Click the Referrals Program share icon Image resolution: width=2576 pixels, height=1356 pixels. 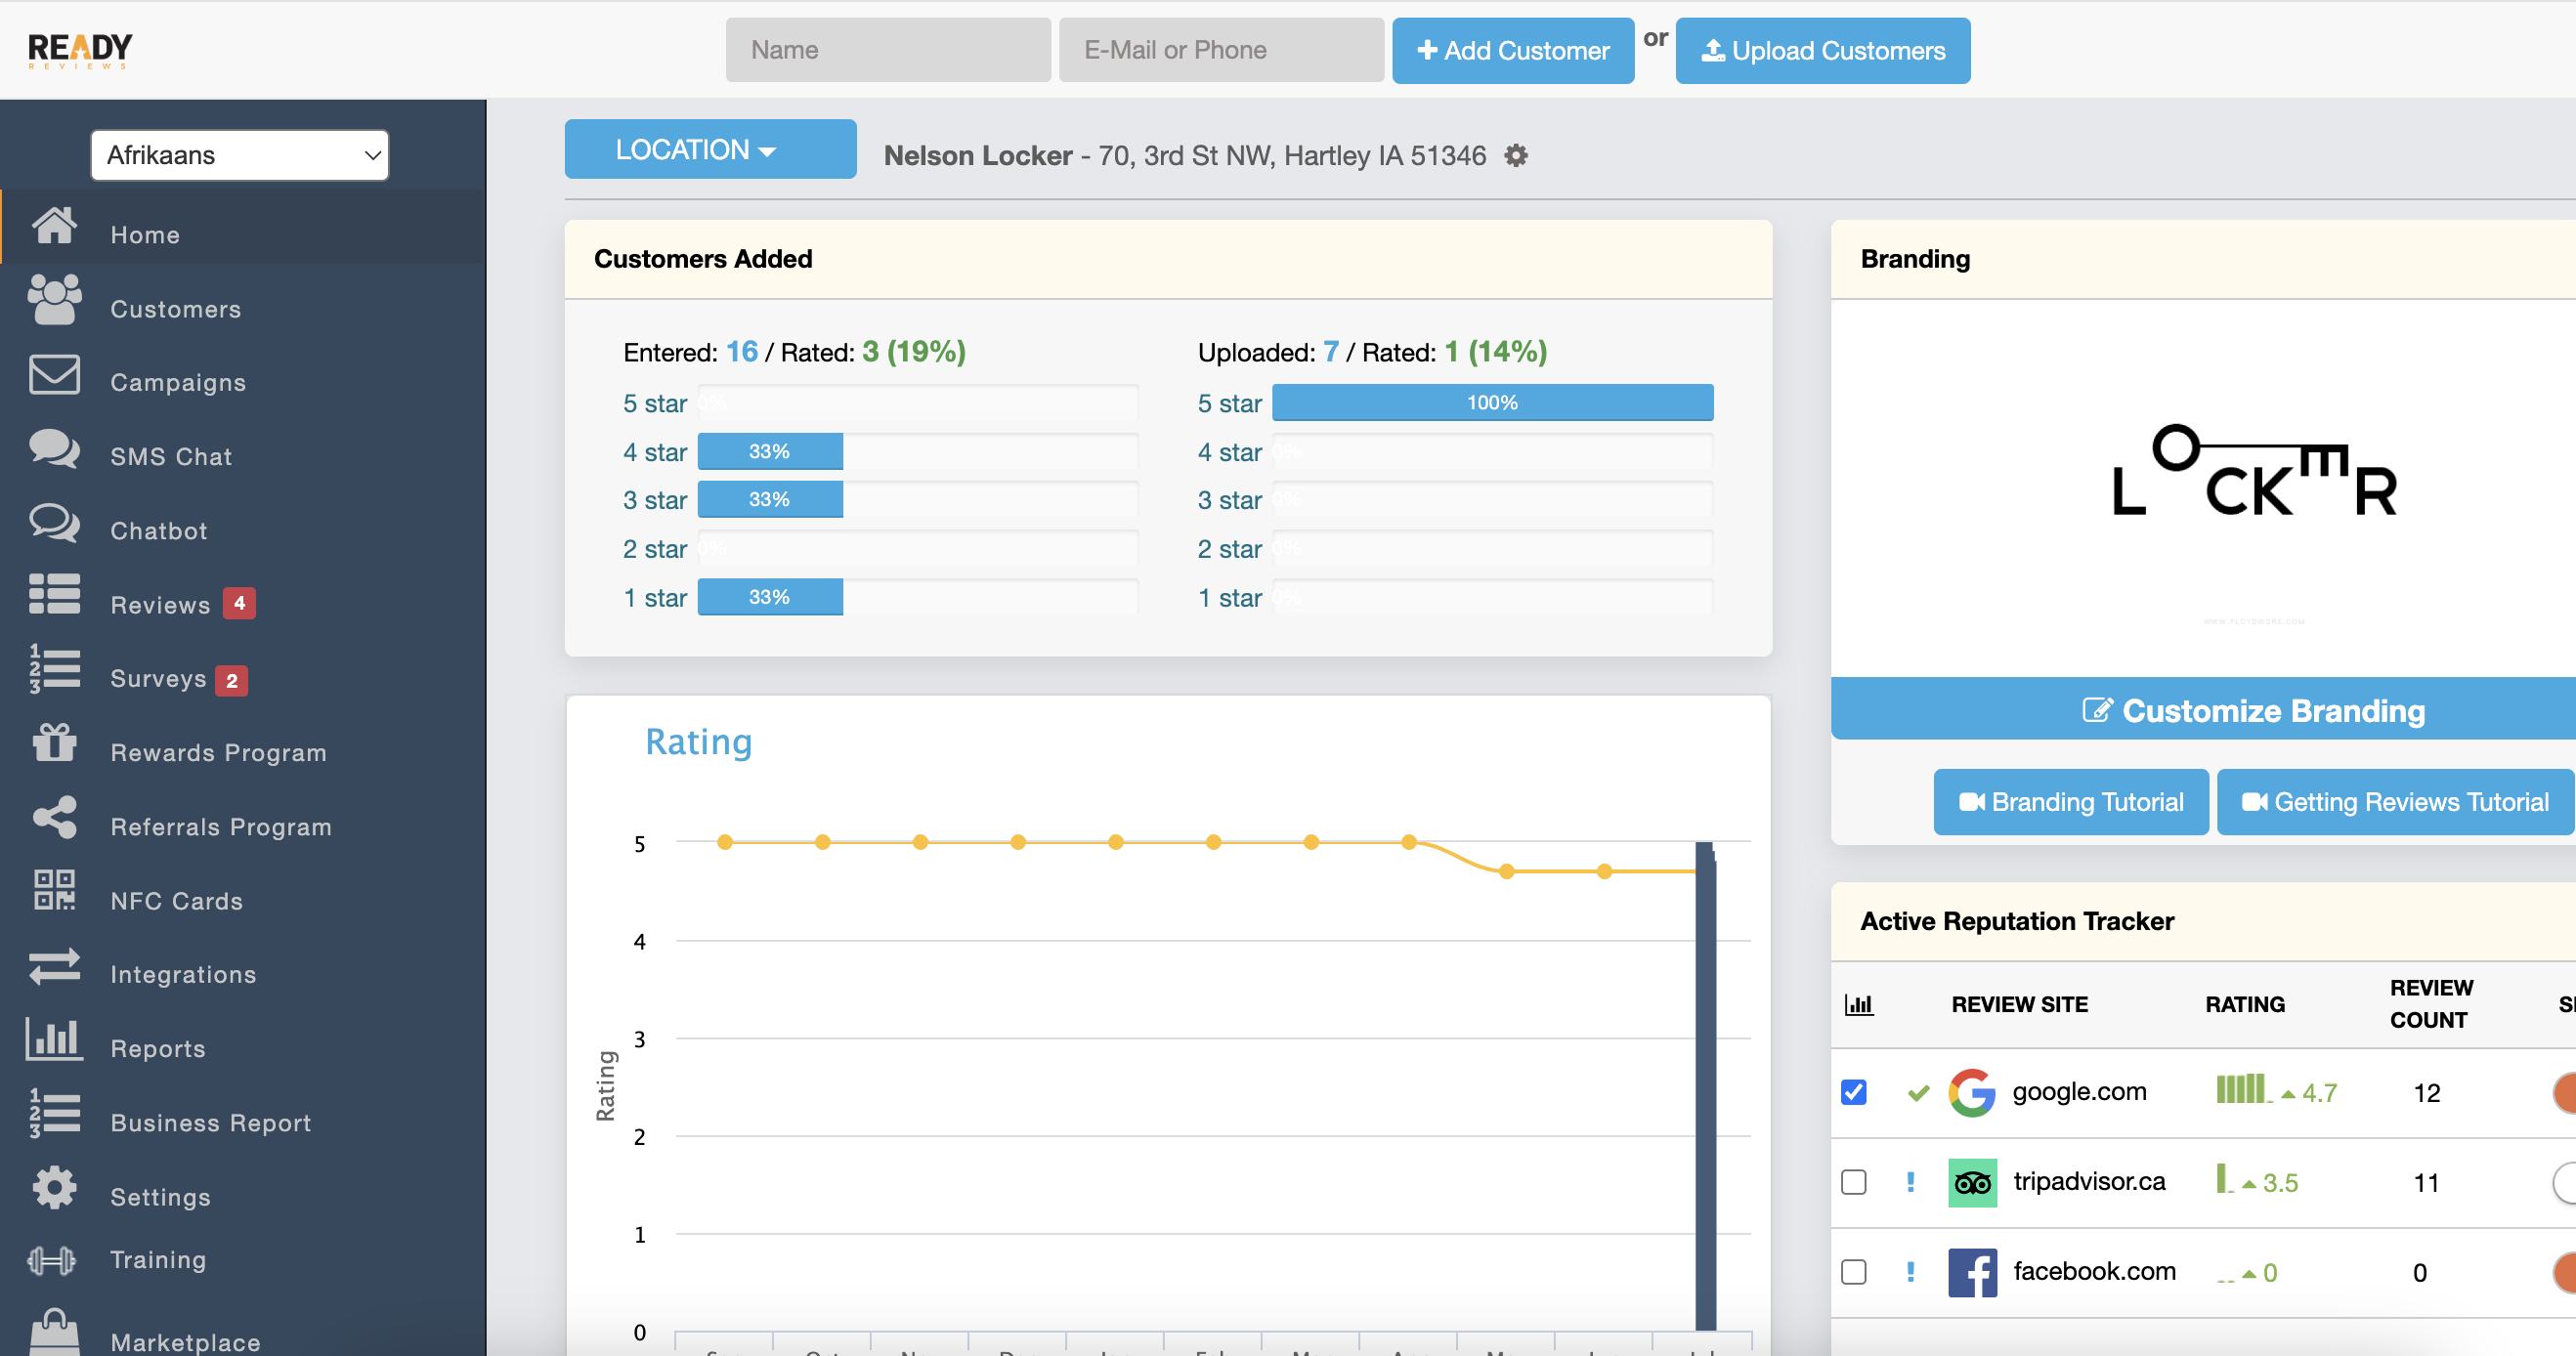point(54,816)
